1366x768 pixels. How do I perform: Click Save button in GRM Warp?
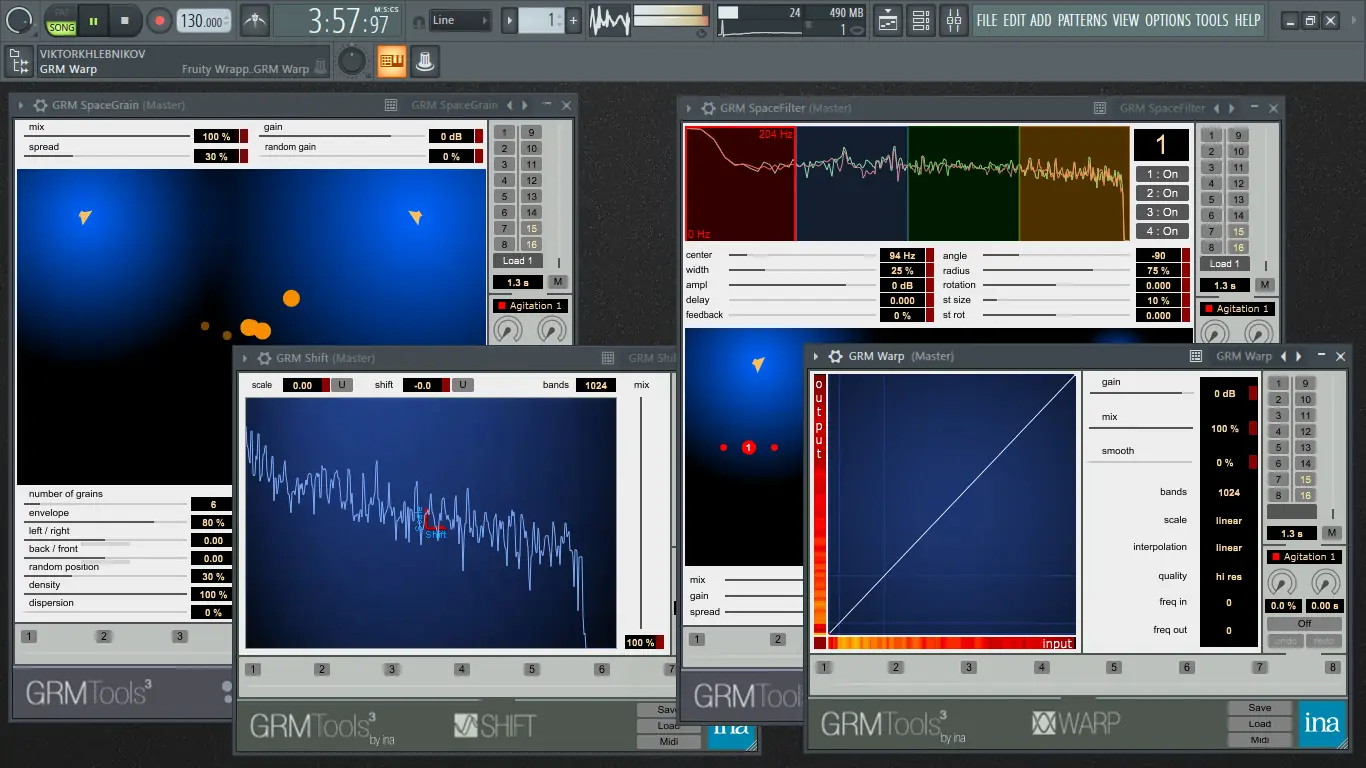1259,708
